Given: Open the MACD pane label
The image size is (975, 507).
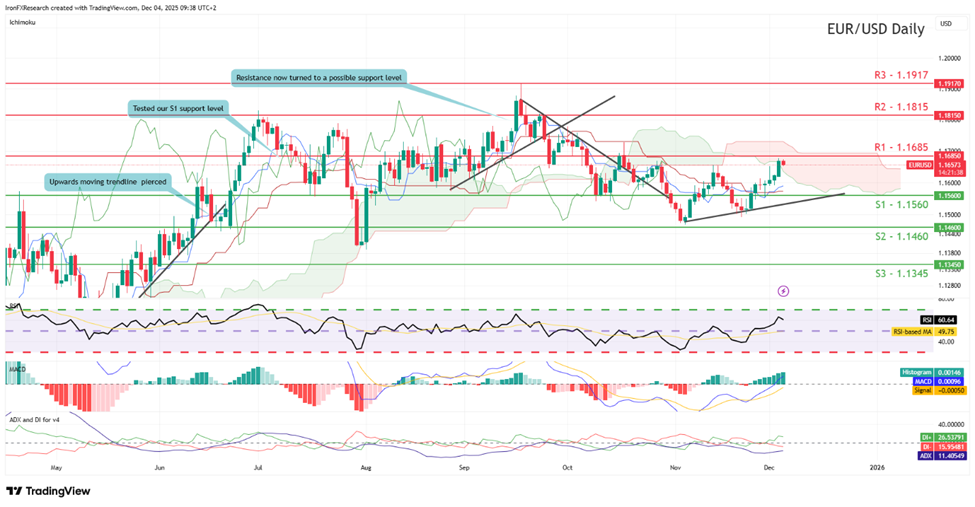Looking at the screenshot, I should pyautogui.click(x=16, y=366).
